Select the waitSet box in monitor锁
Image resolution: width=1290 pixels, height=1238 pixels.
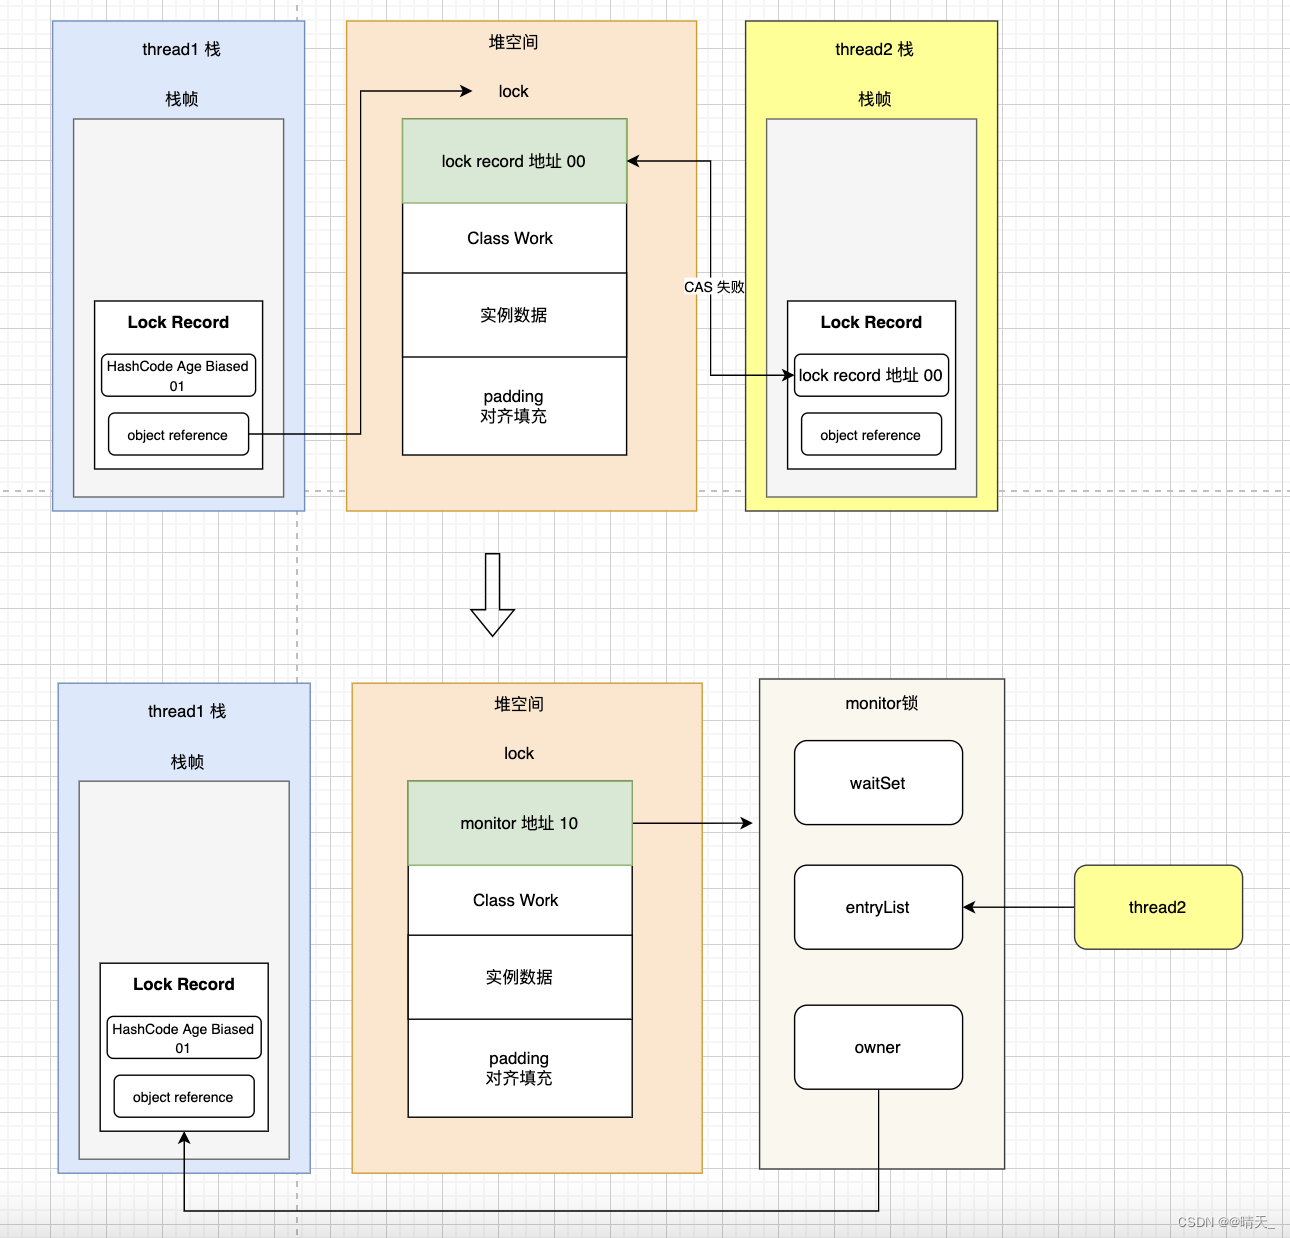pos(878,783)
